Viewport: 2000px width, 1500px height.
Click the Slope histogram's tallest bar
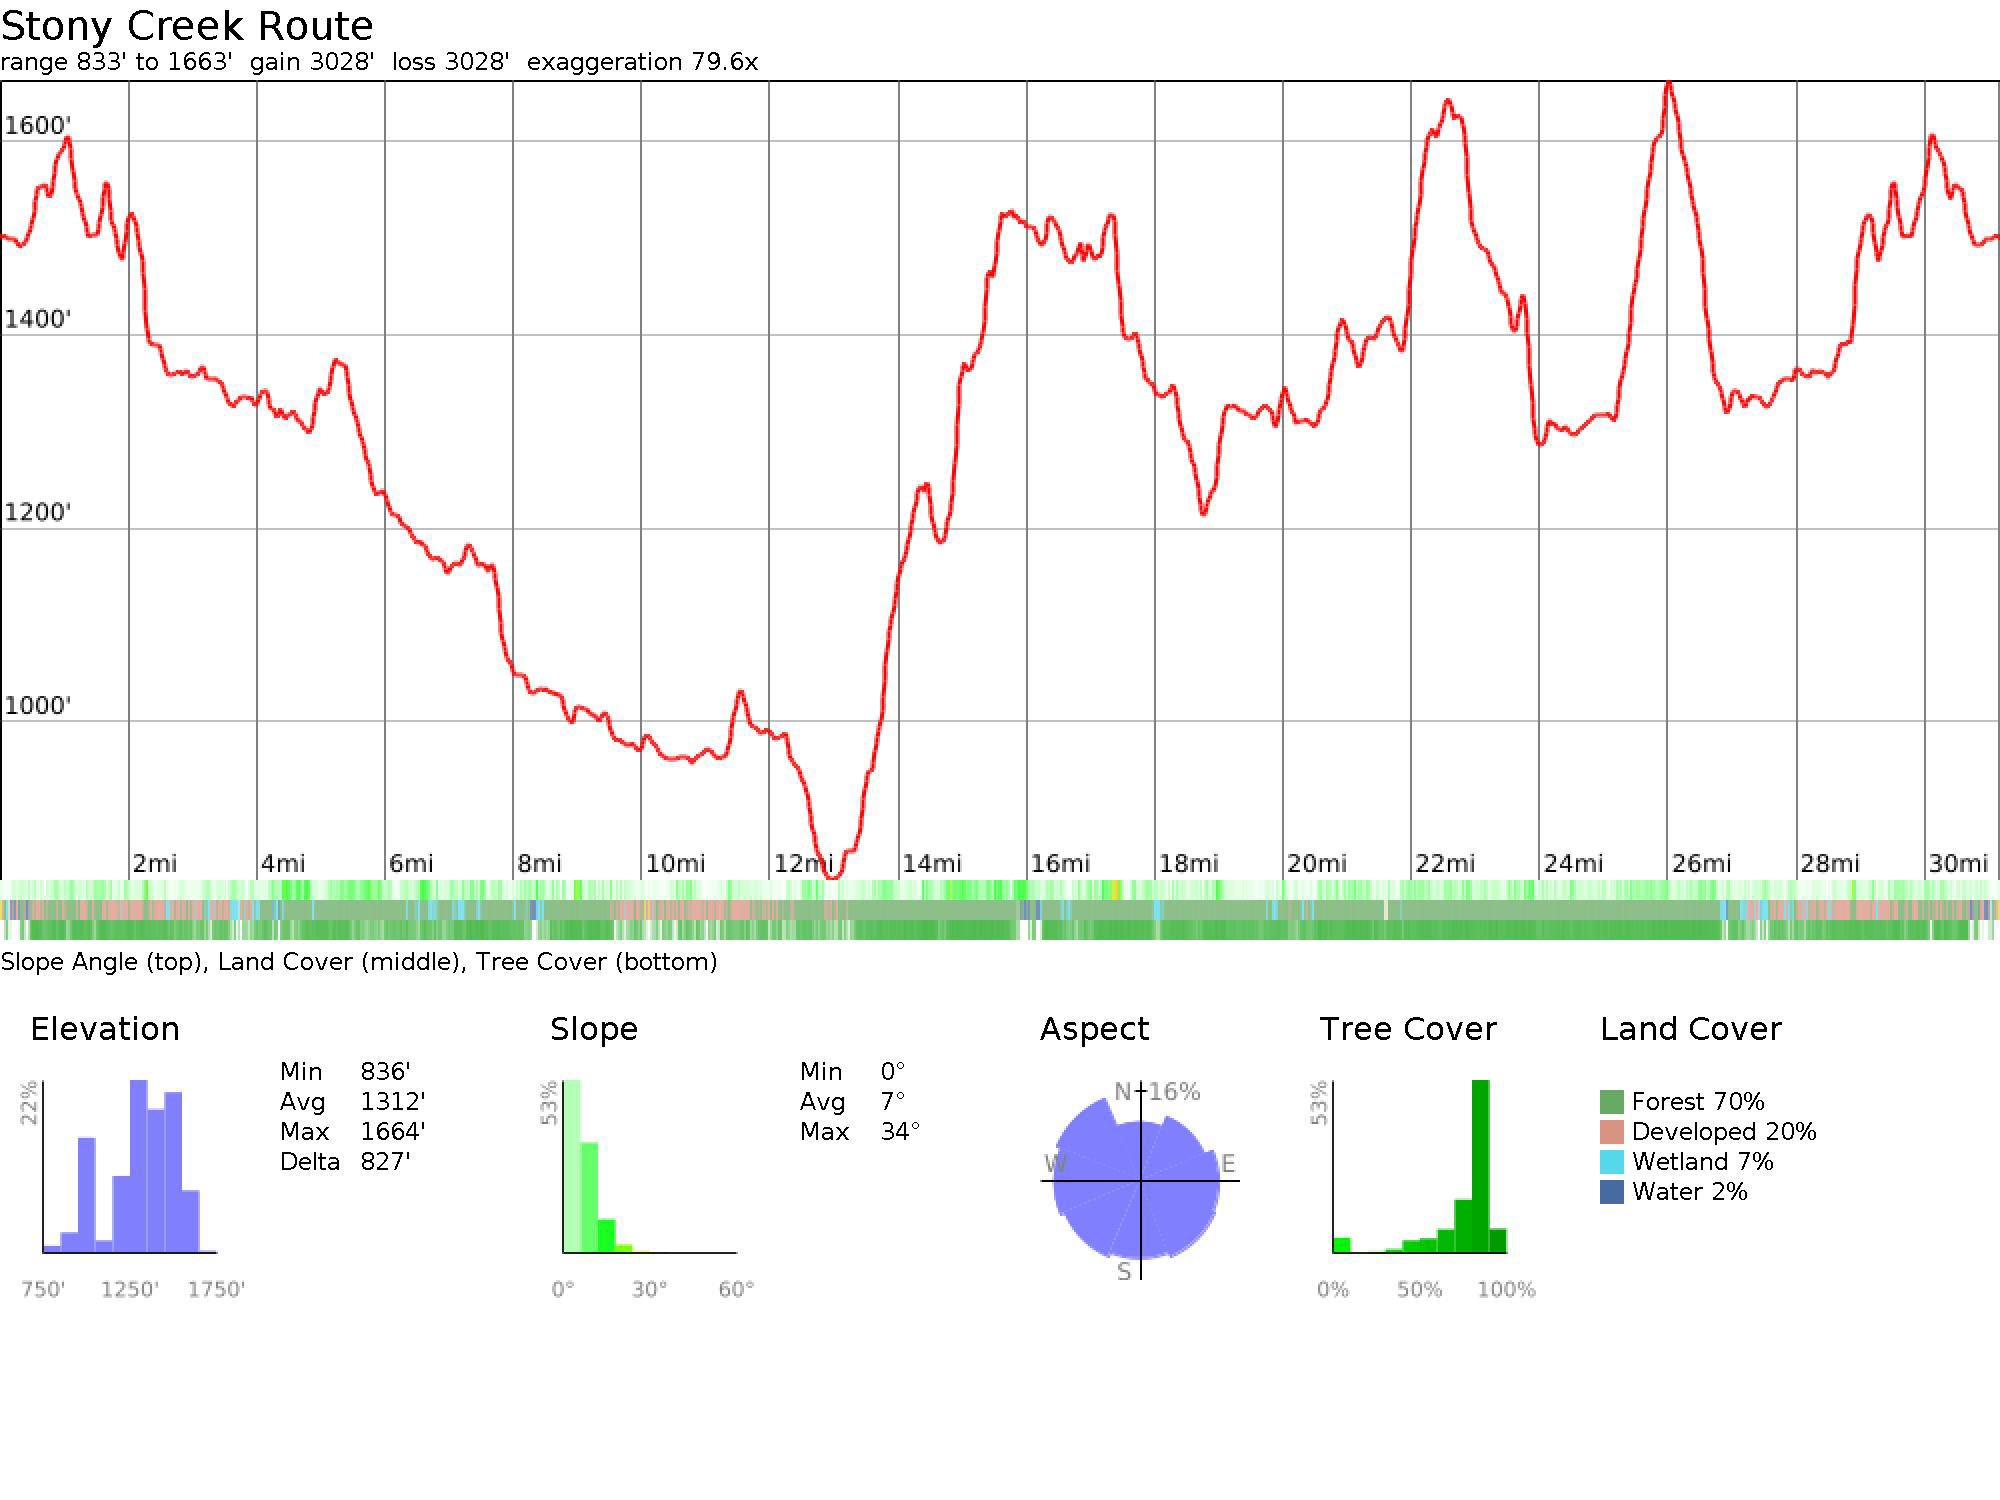click(571, 1166)
